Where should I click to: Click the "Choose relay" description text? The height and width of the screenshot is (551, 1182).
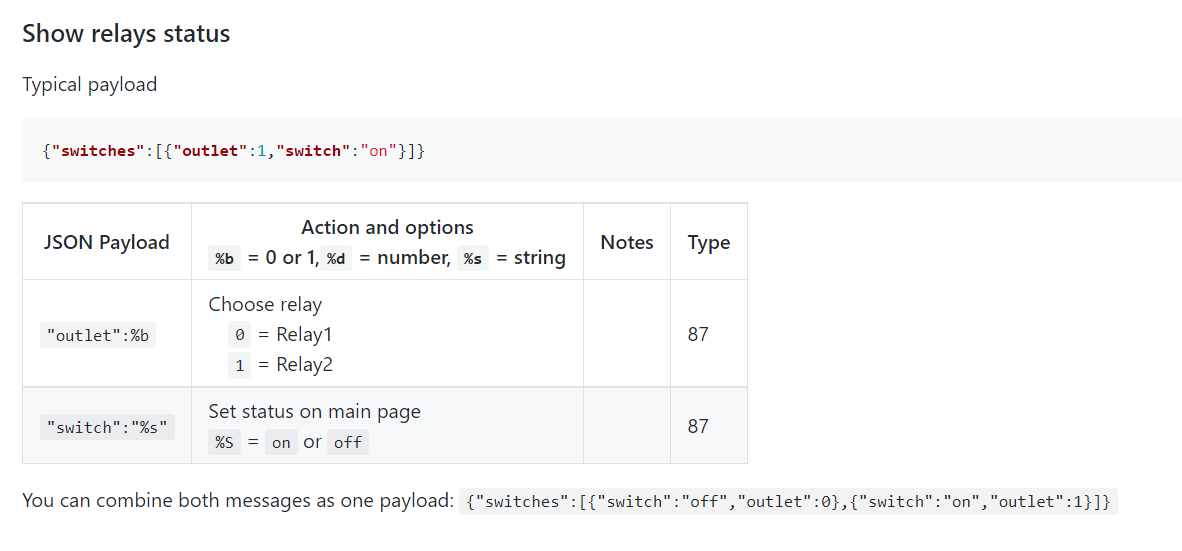click(265, 304)
